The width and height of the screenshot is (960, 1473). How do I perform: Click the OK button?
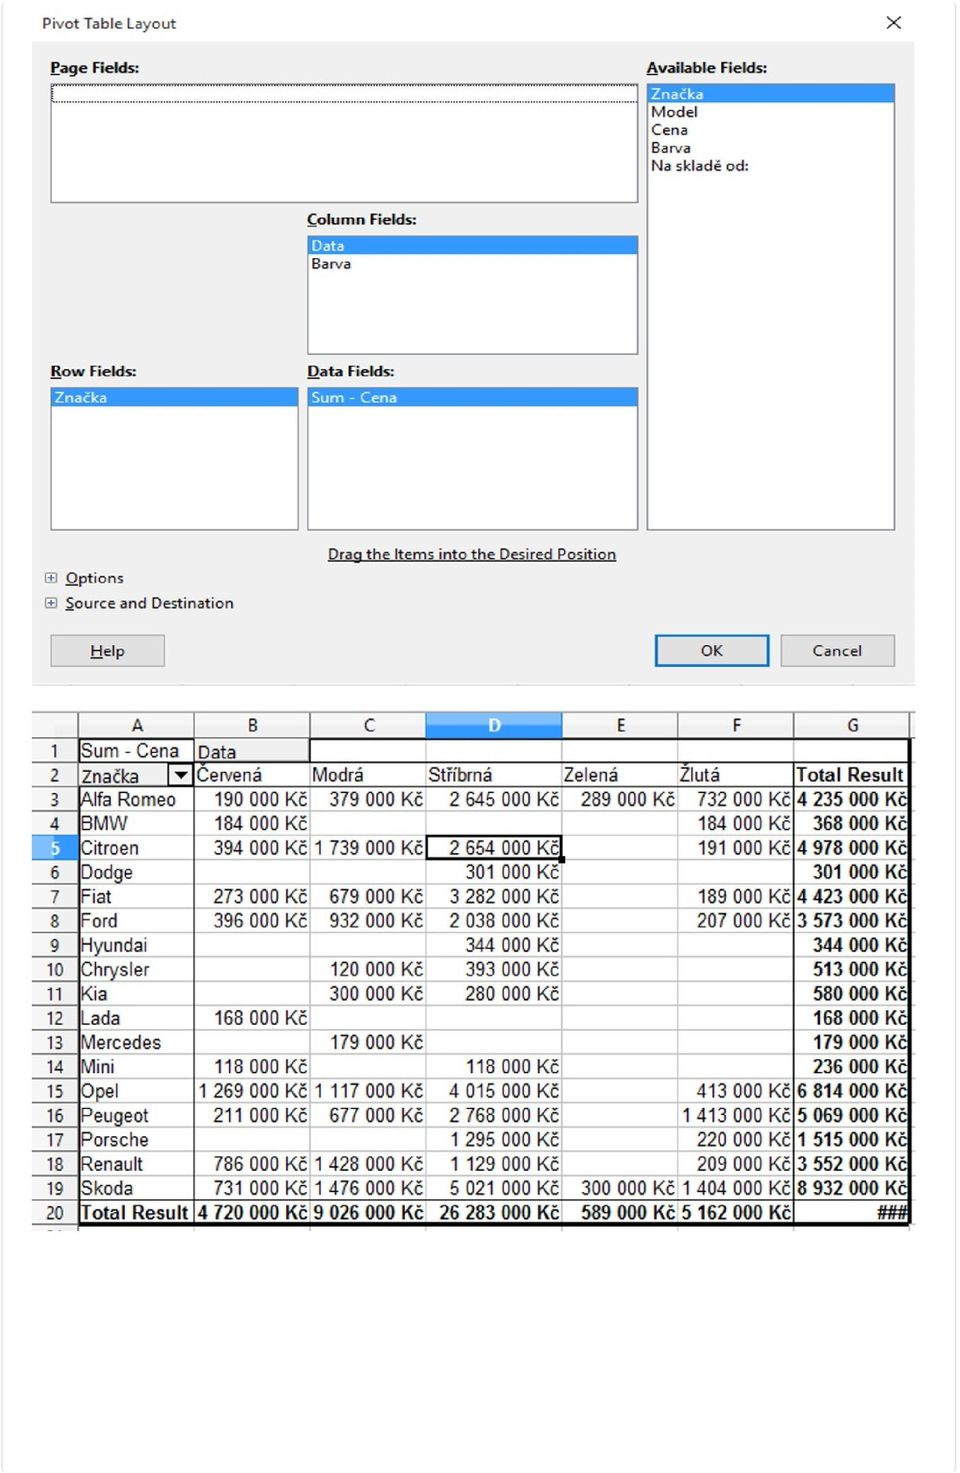coord(712,650)
